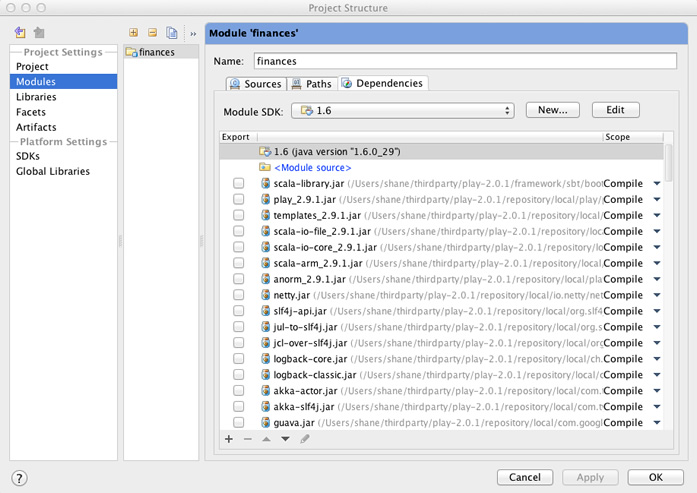697x493 pixels.
Task: Check the export box for guava.jar
Action: (238, 423)
